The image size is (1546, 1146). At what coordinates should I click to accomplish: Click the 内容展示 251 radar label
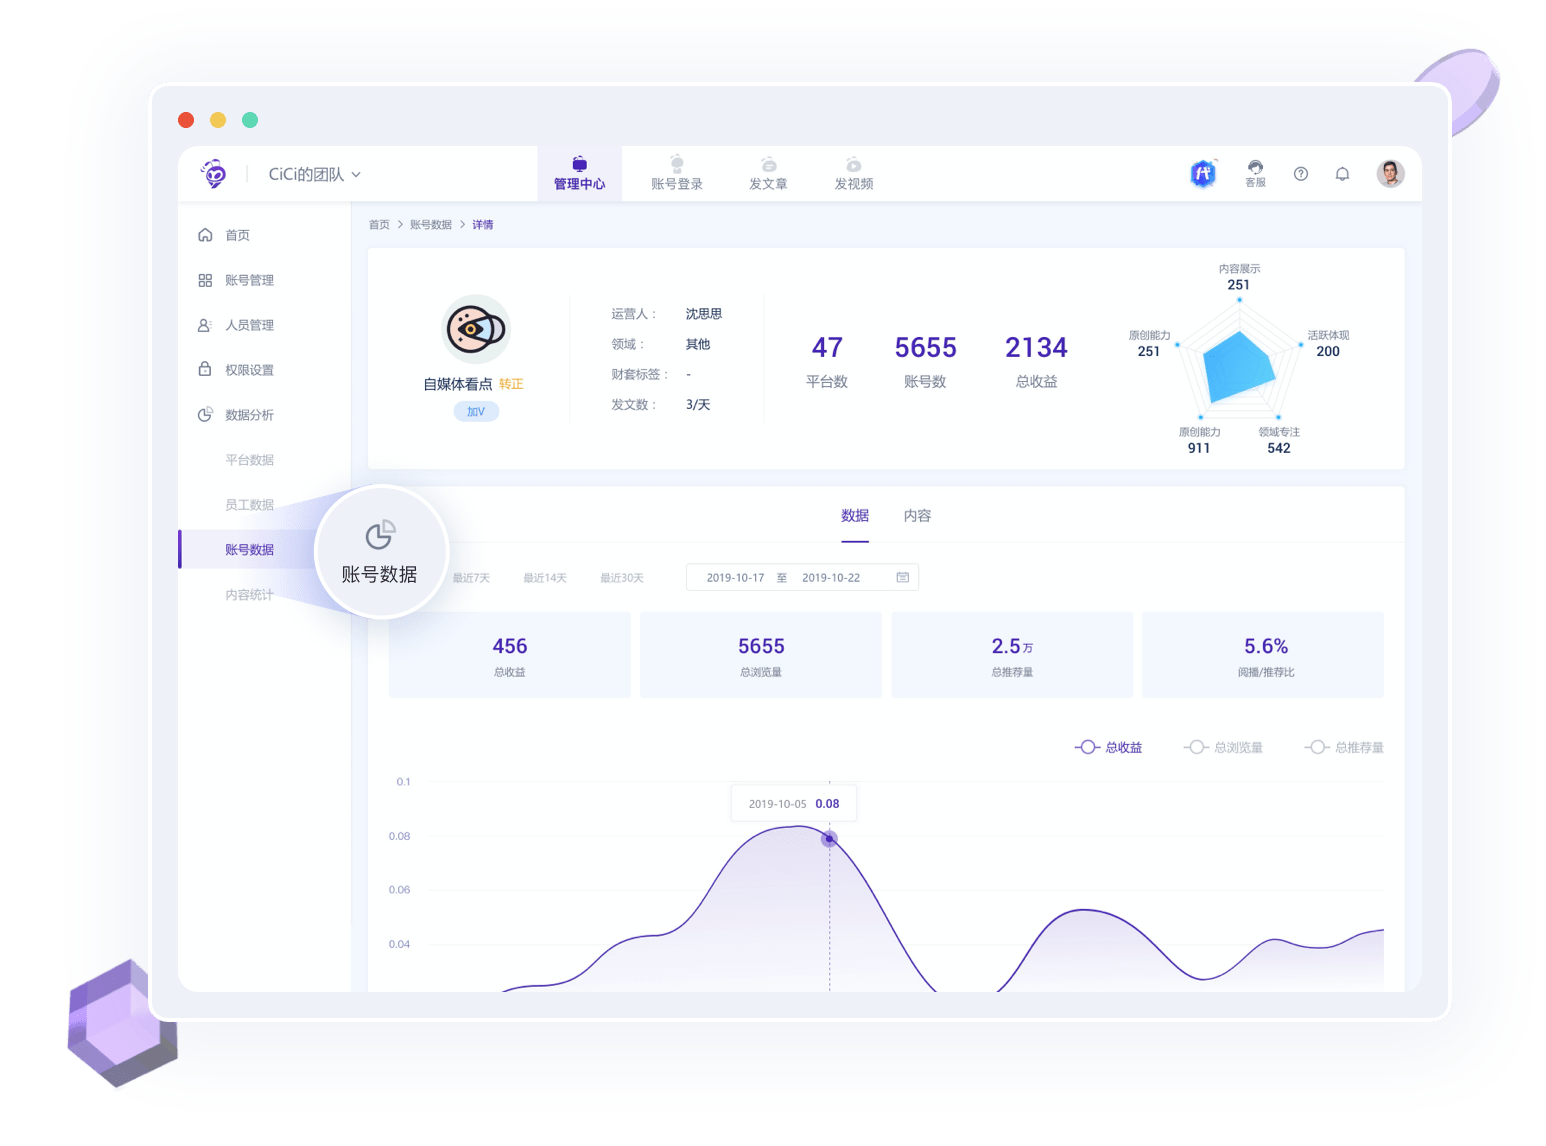pyautogui.click(x=1239, y=277)
